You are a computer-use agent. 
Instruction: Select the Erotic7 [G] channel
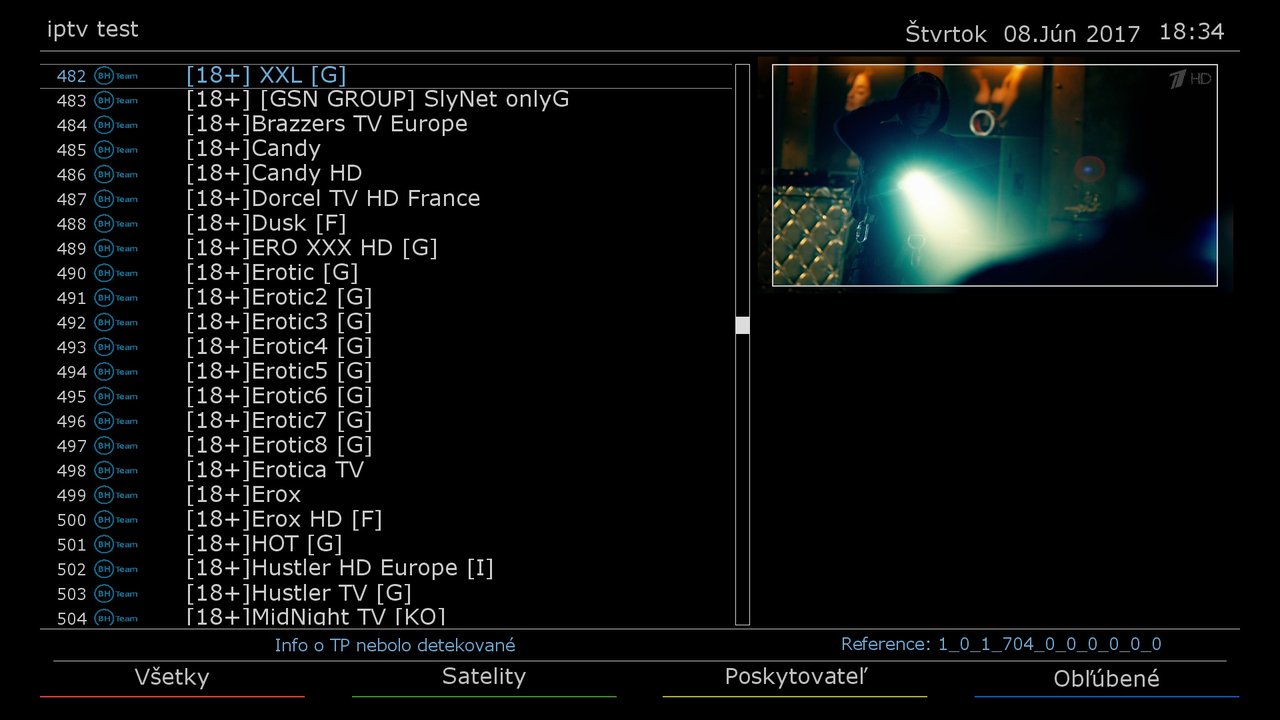pos(279,421)
